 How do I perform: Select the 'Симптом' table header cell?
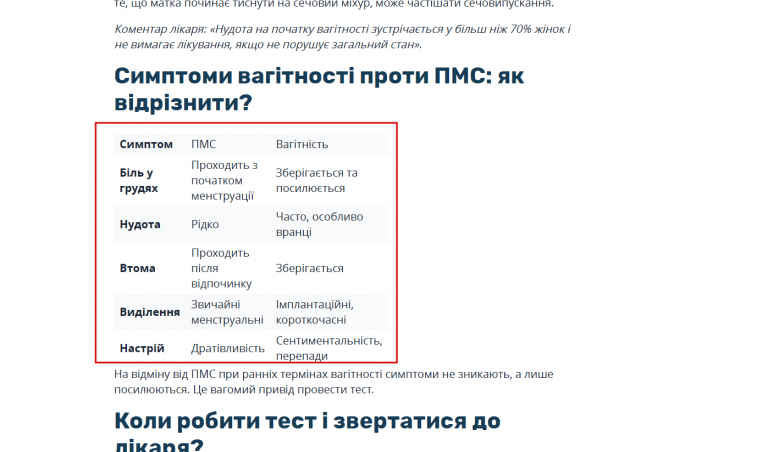point(146,144)
